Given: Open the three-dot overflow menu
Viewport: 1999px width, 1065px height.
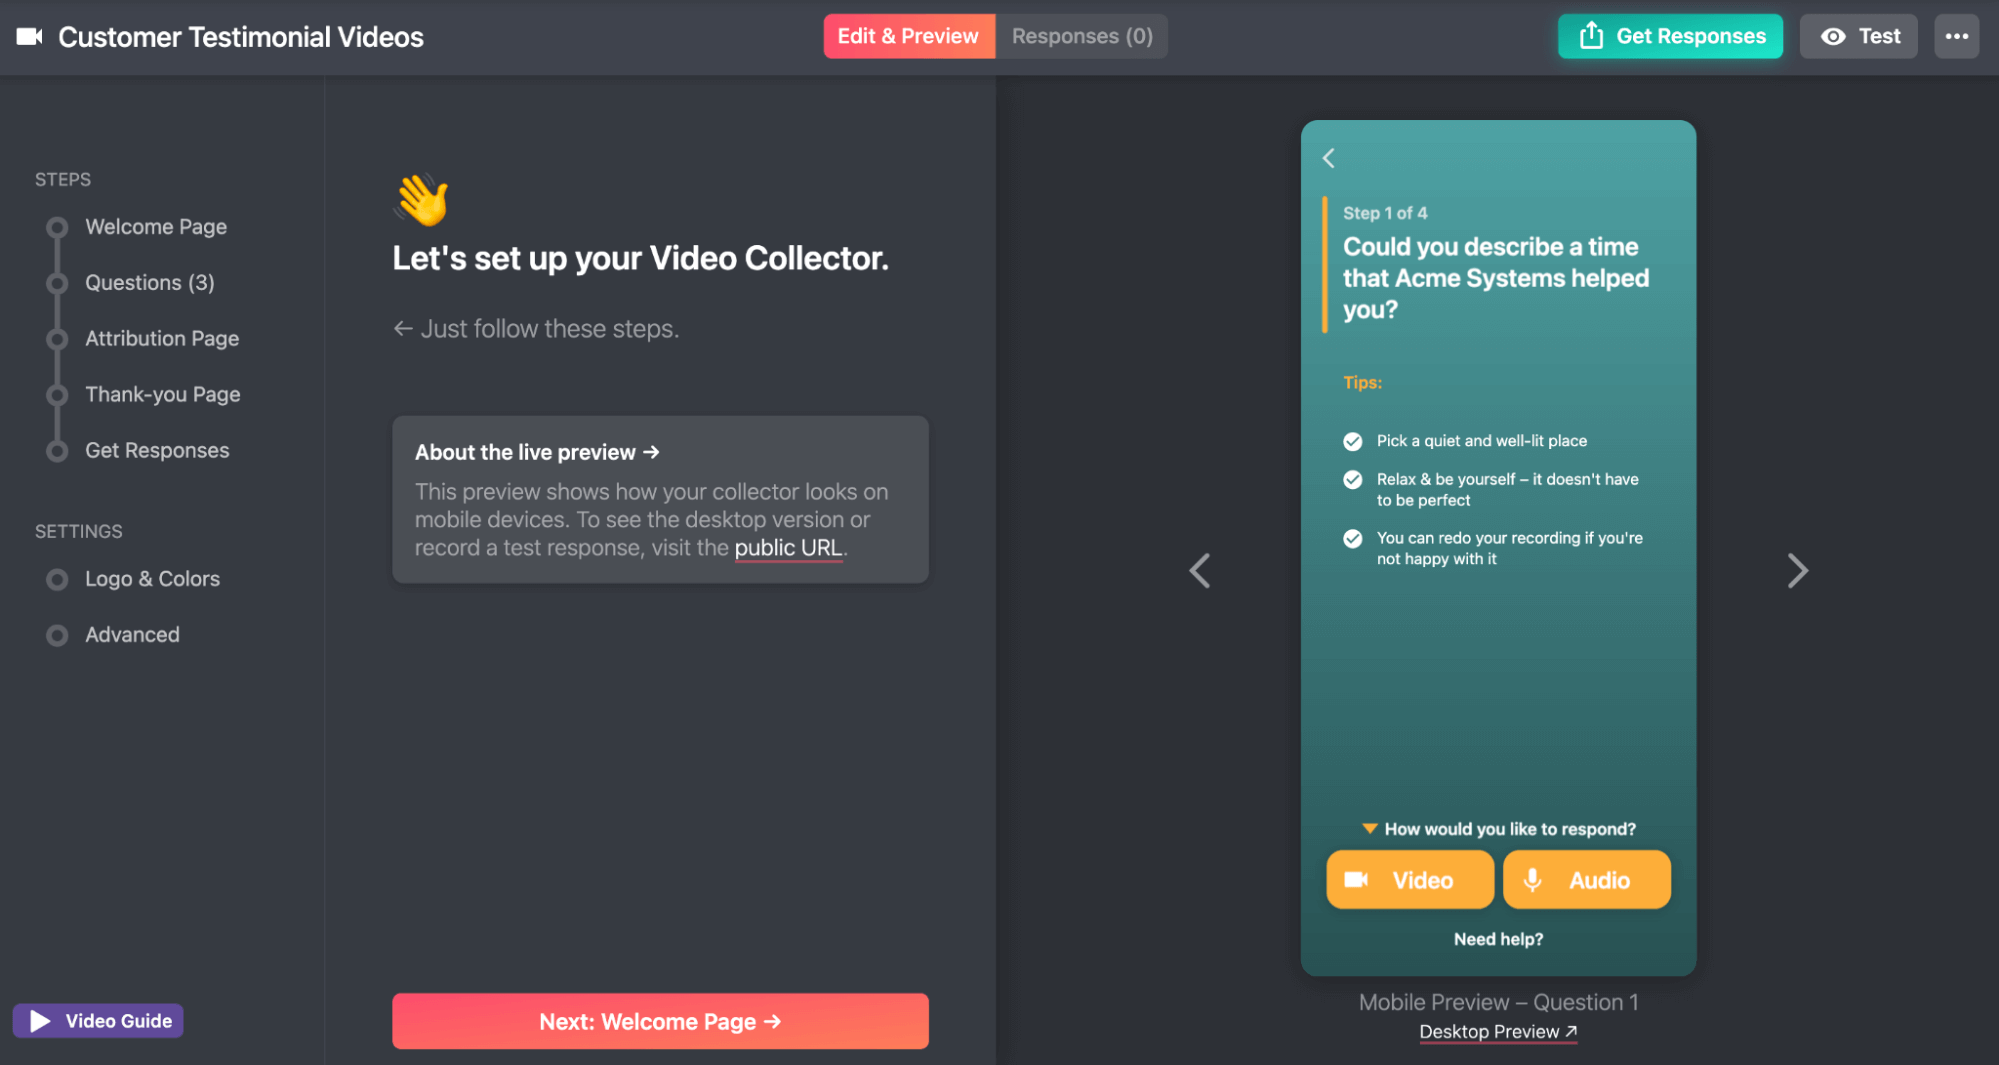Looking at the screenshot, I should pos(1956,36).
